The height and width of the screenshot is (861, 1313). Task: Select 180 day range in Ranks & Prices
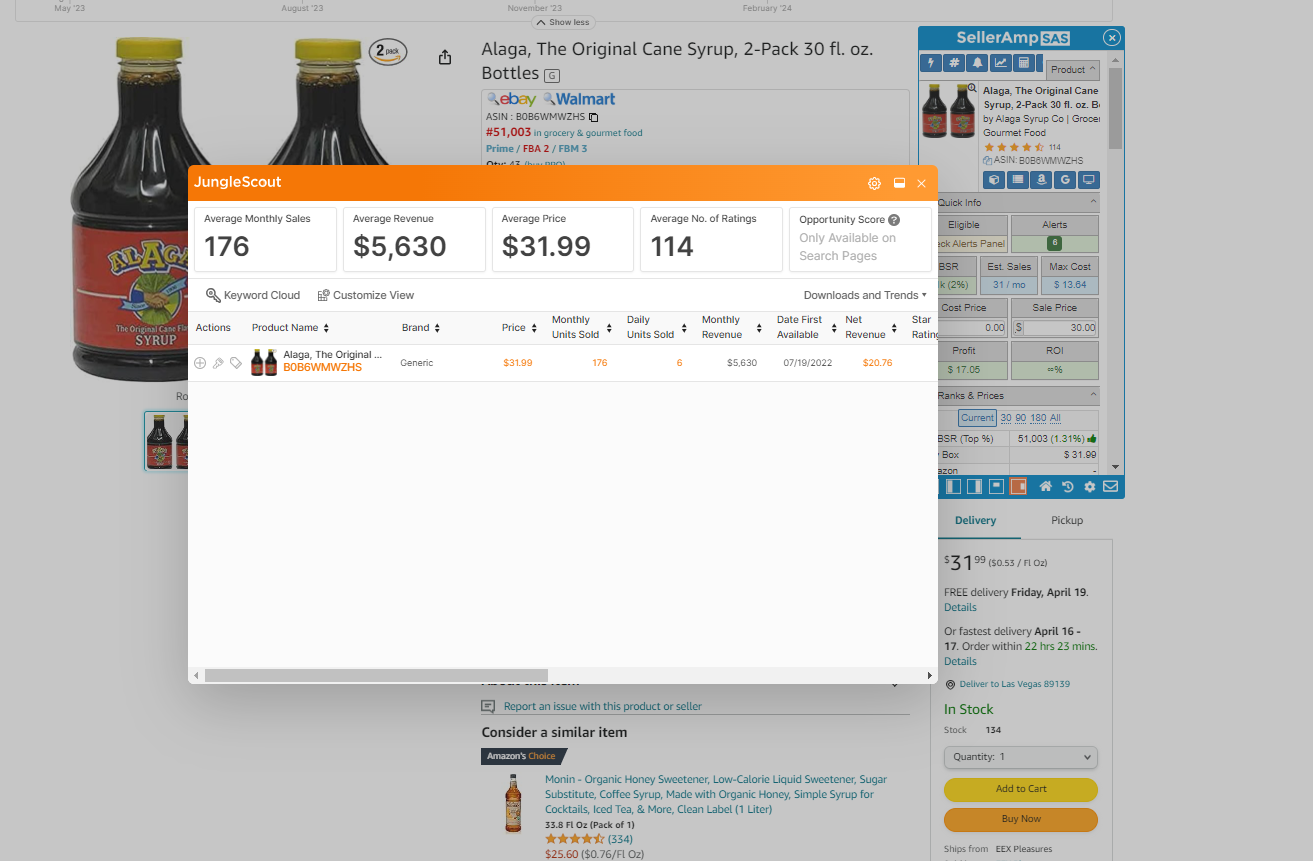click(1038, 418)
